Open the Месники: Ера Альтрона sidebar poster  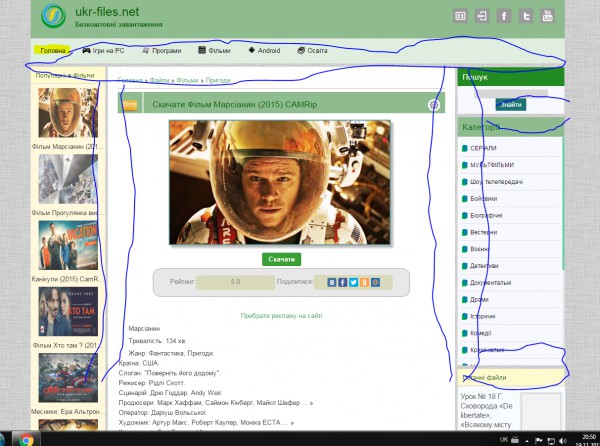click(68, 378)
